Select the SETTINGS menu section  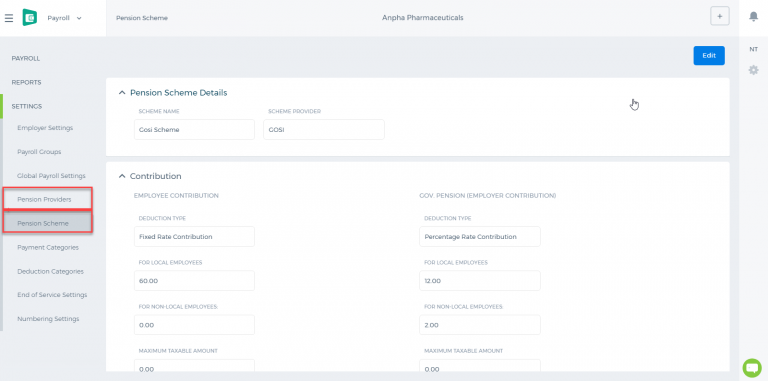coord(27,106)
